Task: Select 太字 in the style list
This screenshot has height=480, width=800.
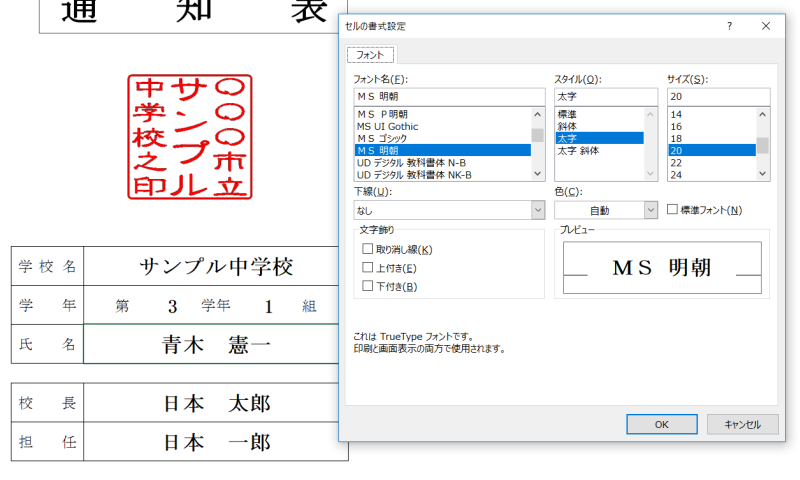Action: coord(599,138)
